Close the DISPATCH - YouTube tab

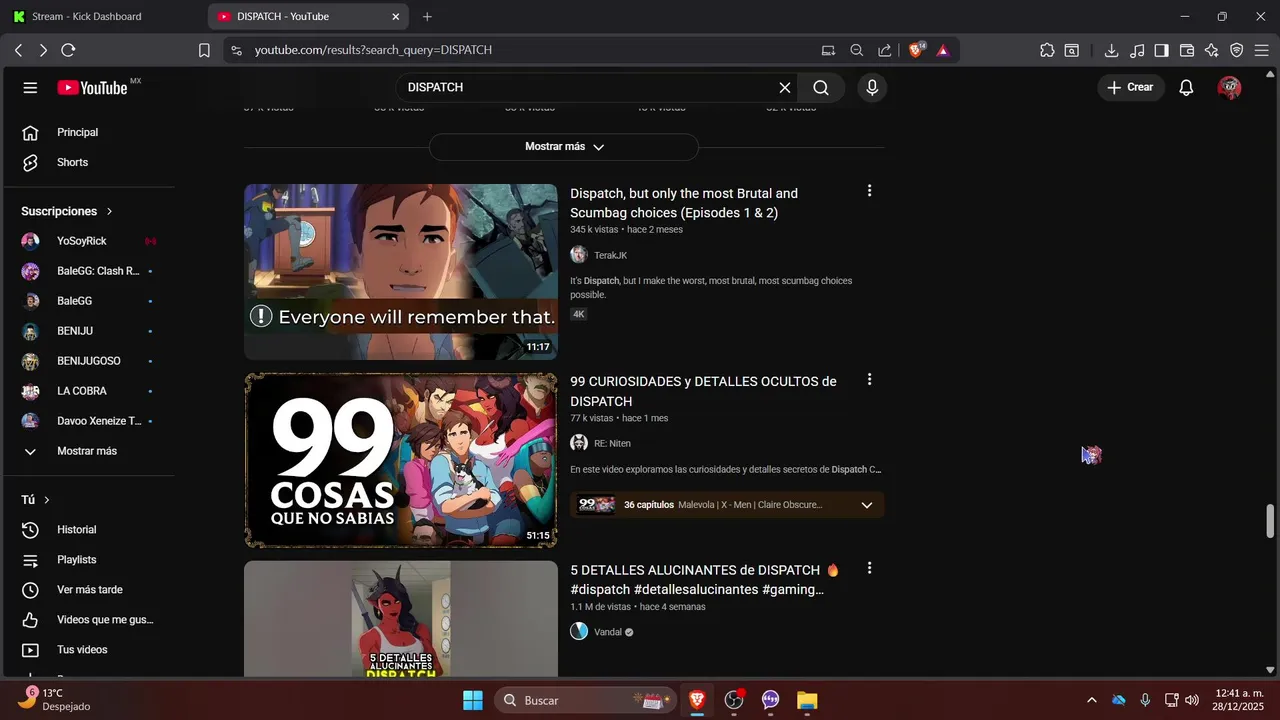tap(395, 17)
